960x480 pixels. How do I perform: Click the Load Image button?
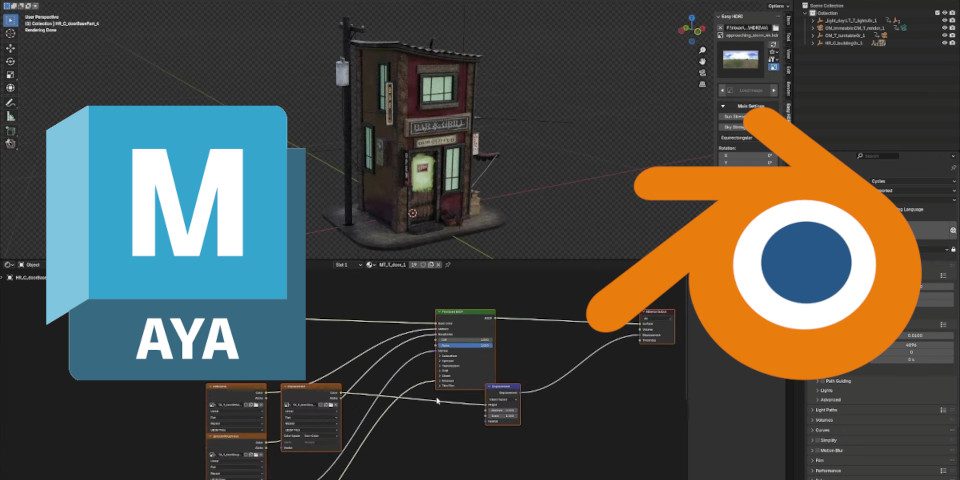click(x=747, y=89)
